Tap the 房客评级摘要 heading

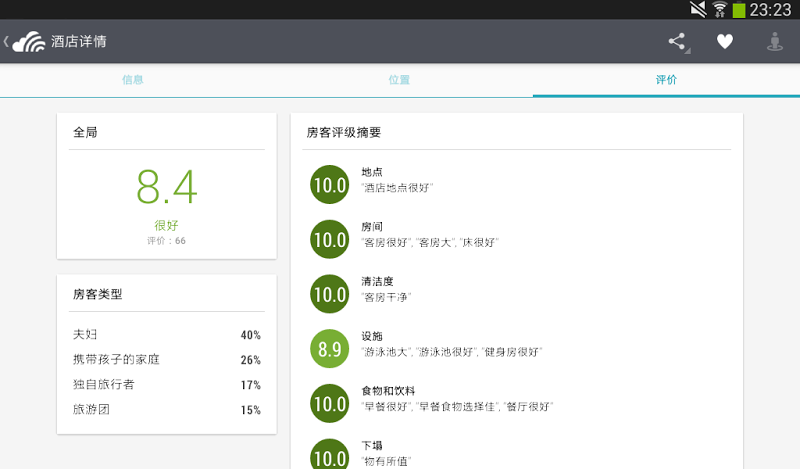(x=344, y=133)
